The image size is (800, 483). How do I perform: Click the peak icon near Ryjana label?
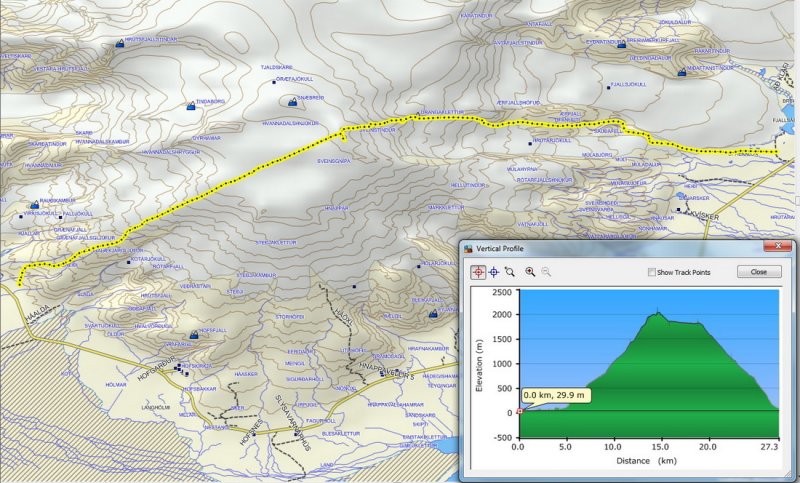click(x=433, y=314)
